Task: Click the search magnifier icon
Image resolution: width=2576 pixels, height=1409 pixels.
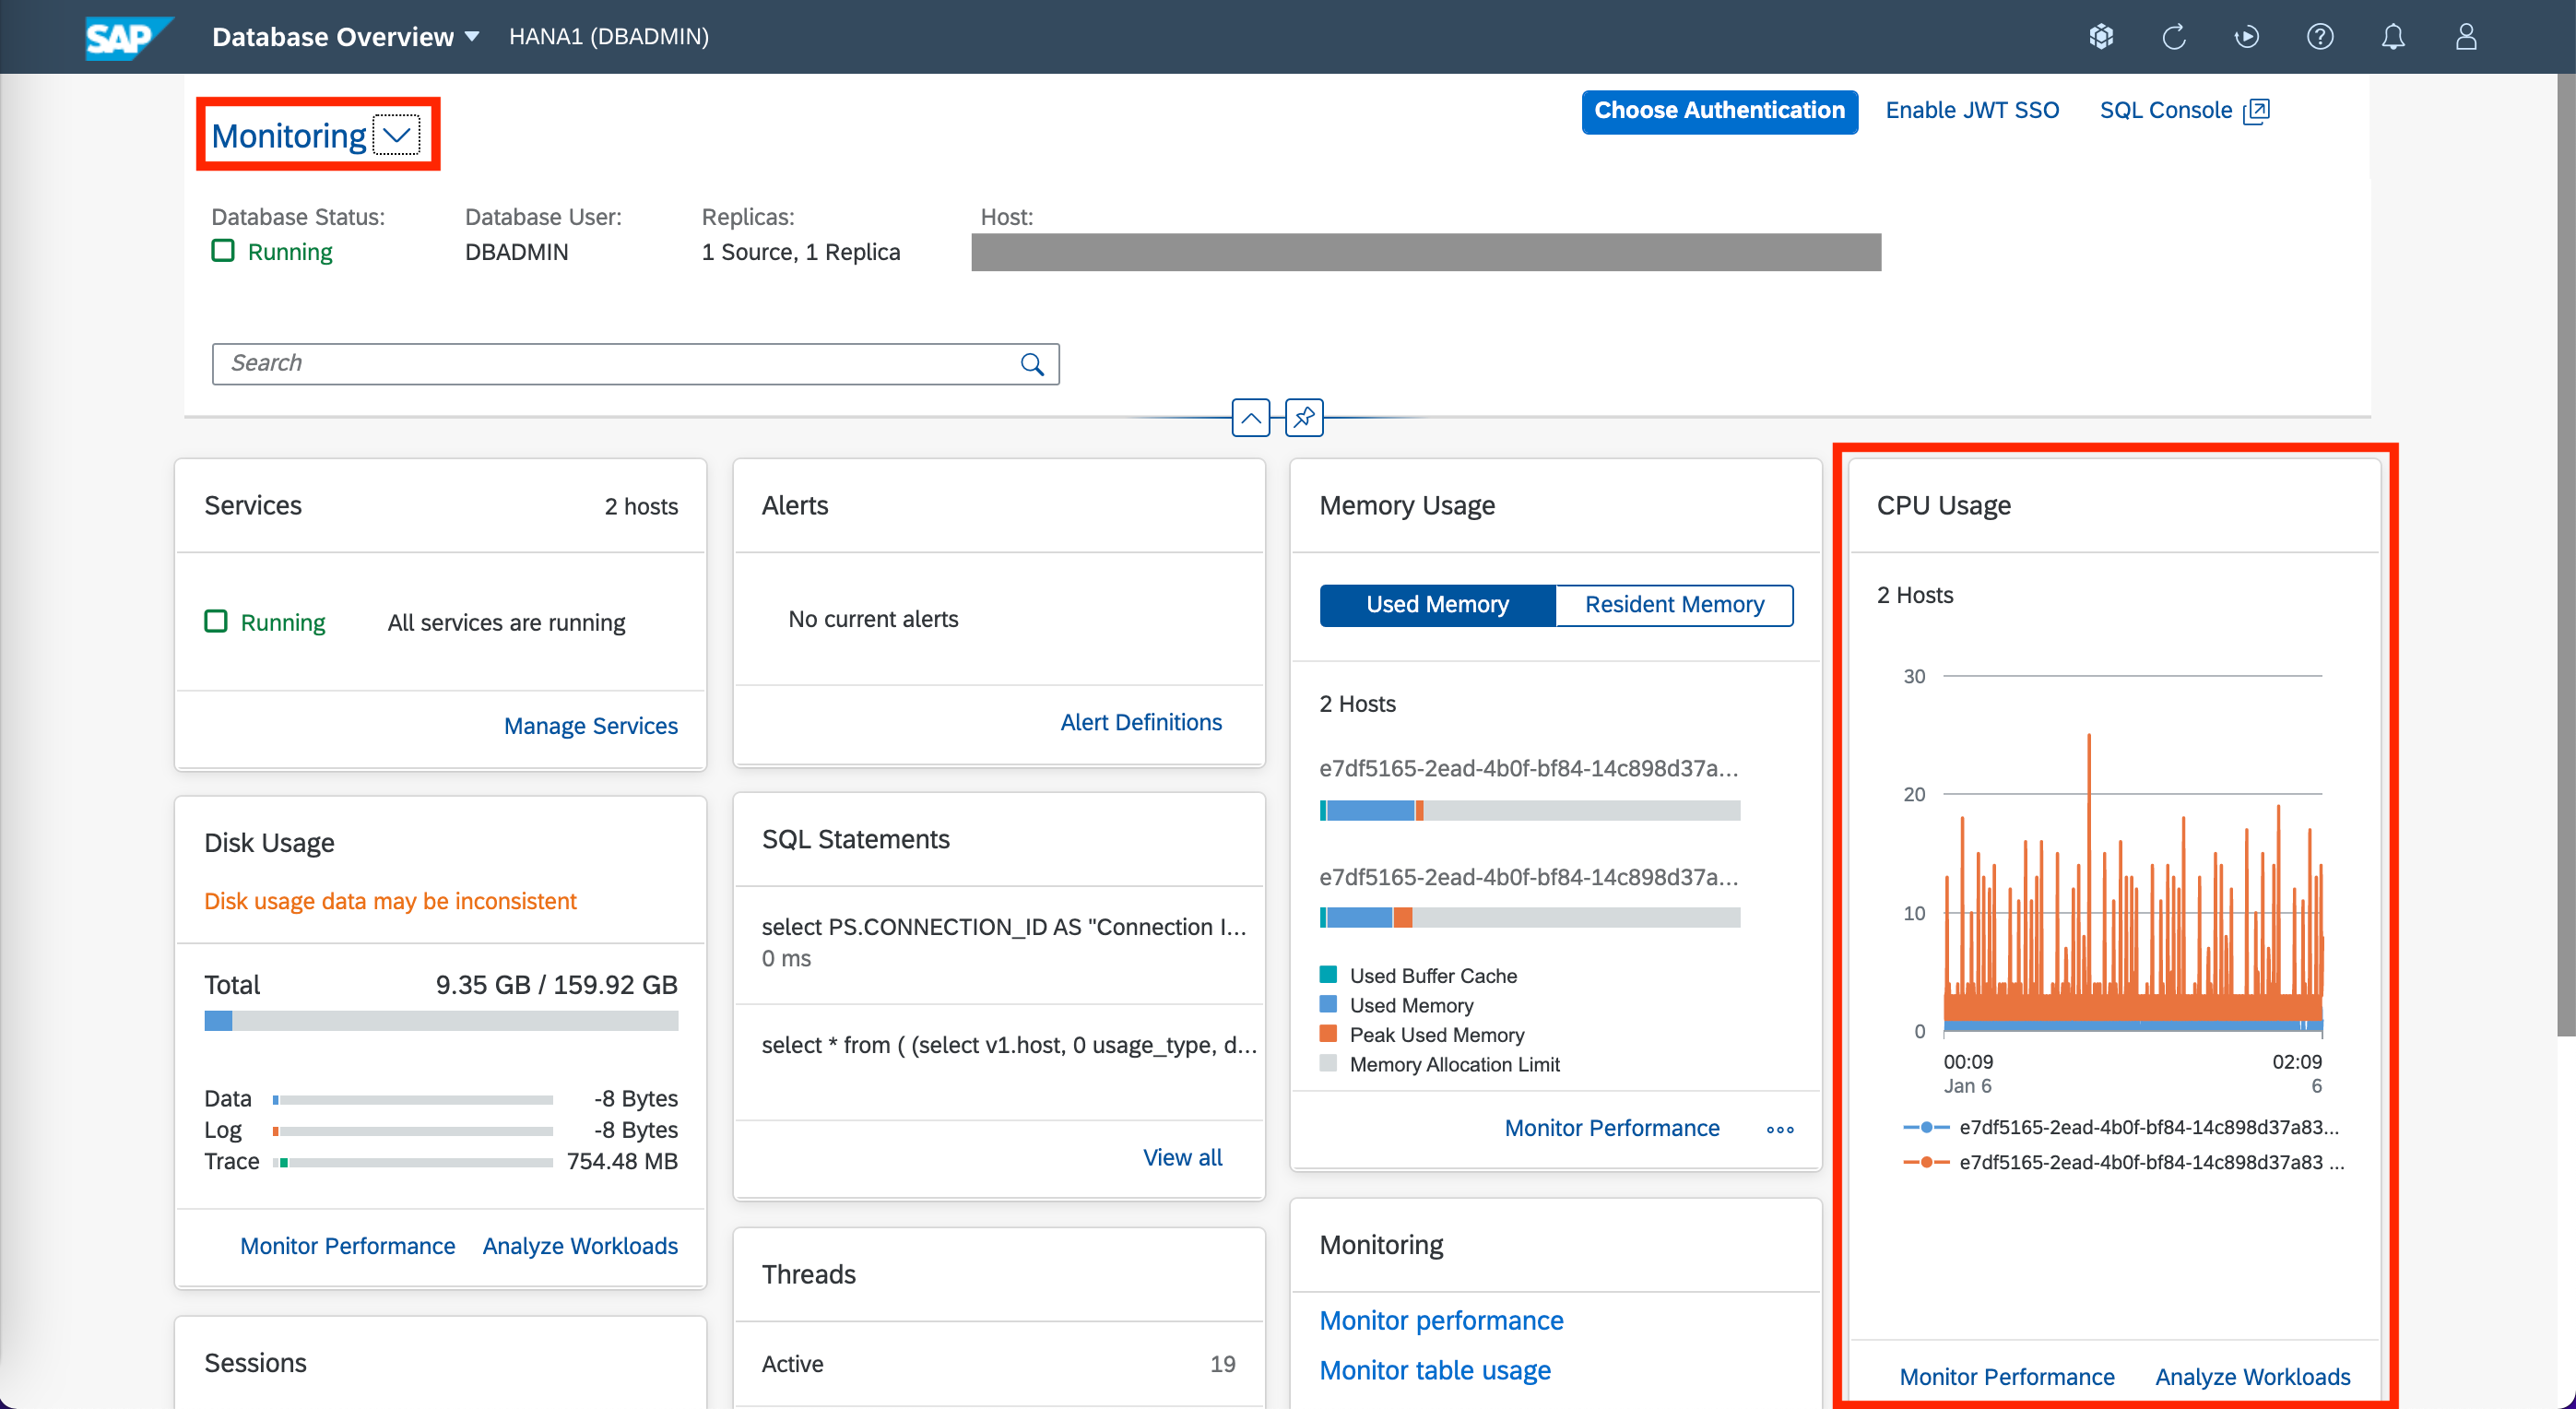Action: (1032, 364)
